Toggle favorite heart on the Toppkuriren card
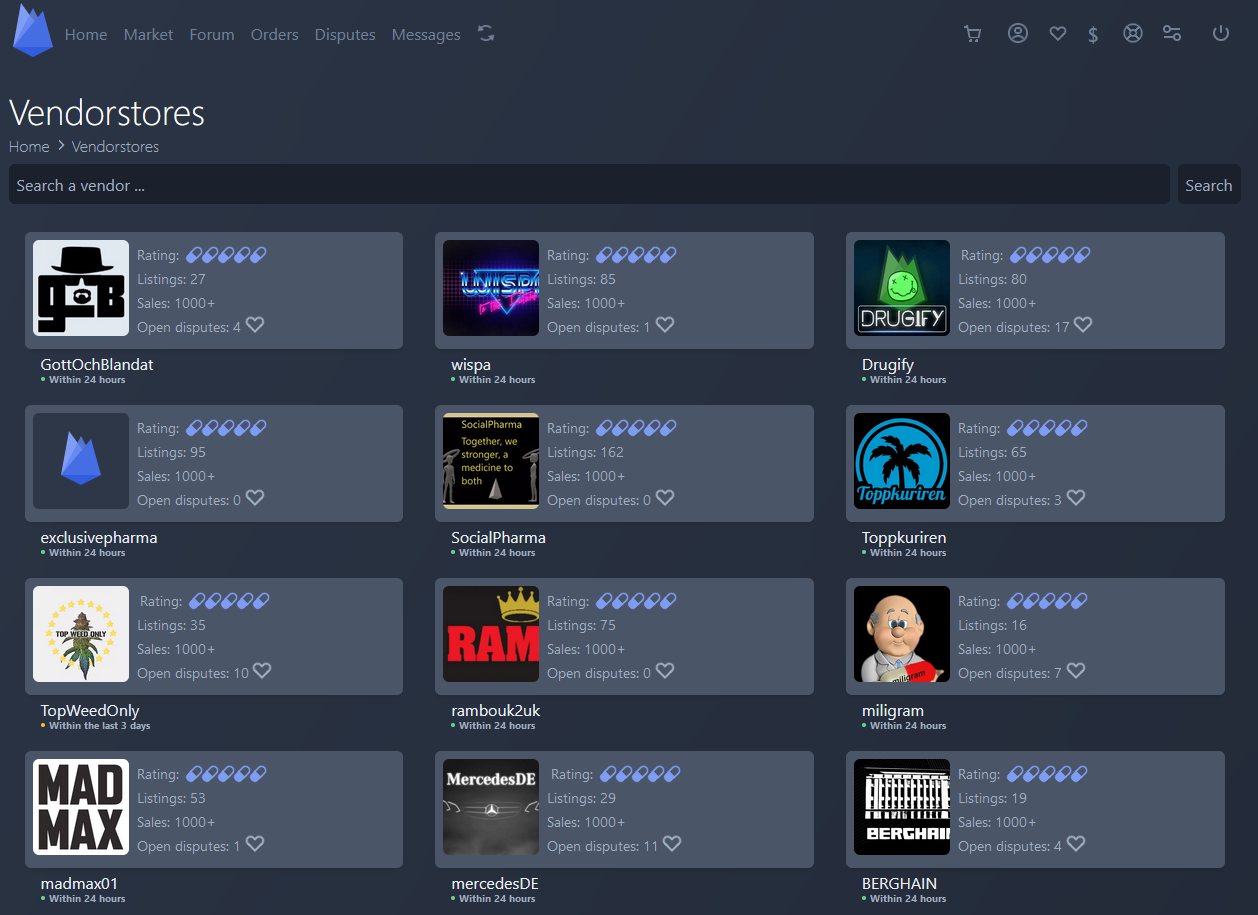 (1076, 498)
